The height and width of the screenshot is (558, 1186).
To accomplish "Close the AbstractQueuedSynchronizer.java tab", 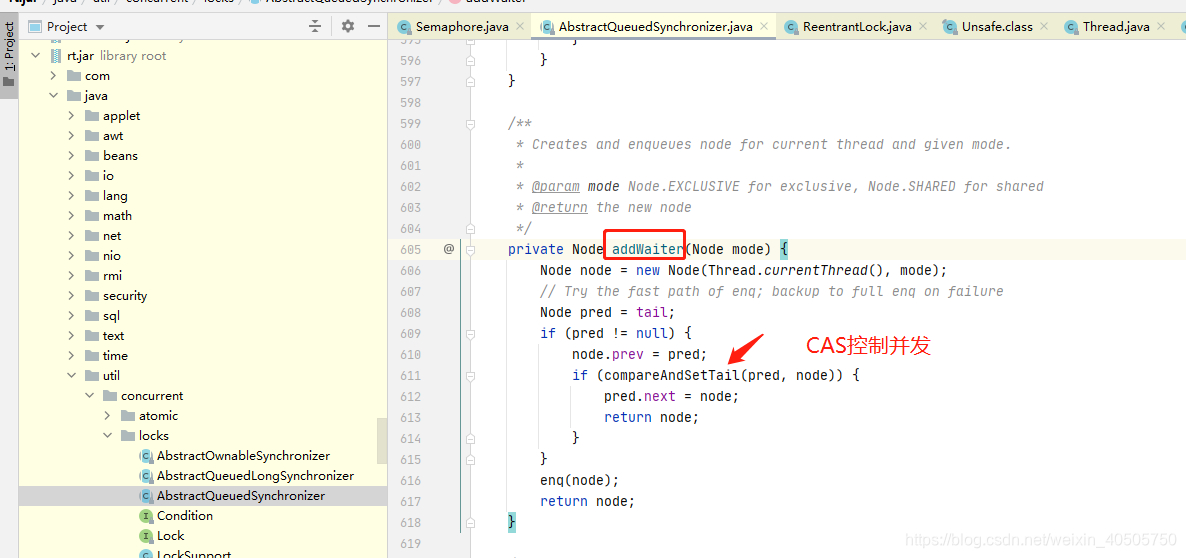I will coord(764,26).
